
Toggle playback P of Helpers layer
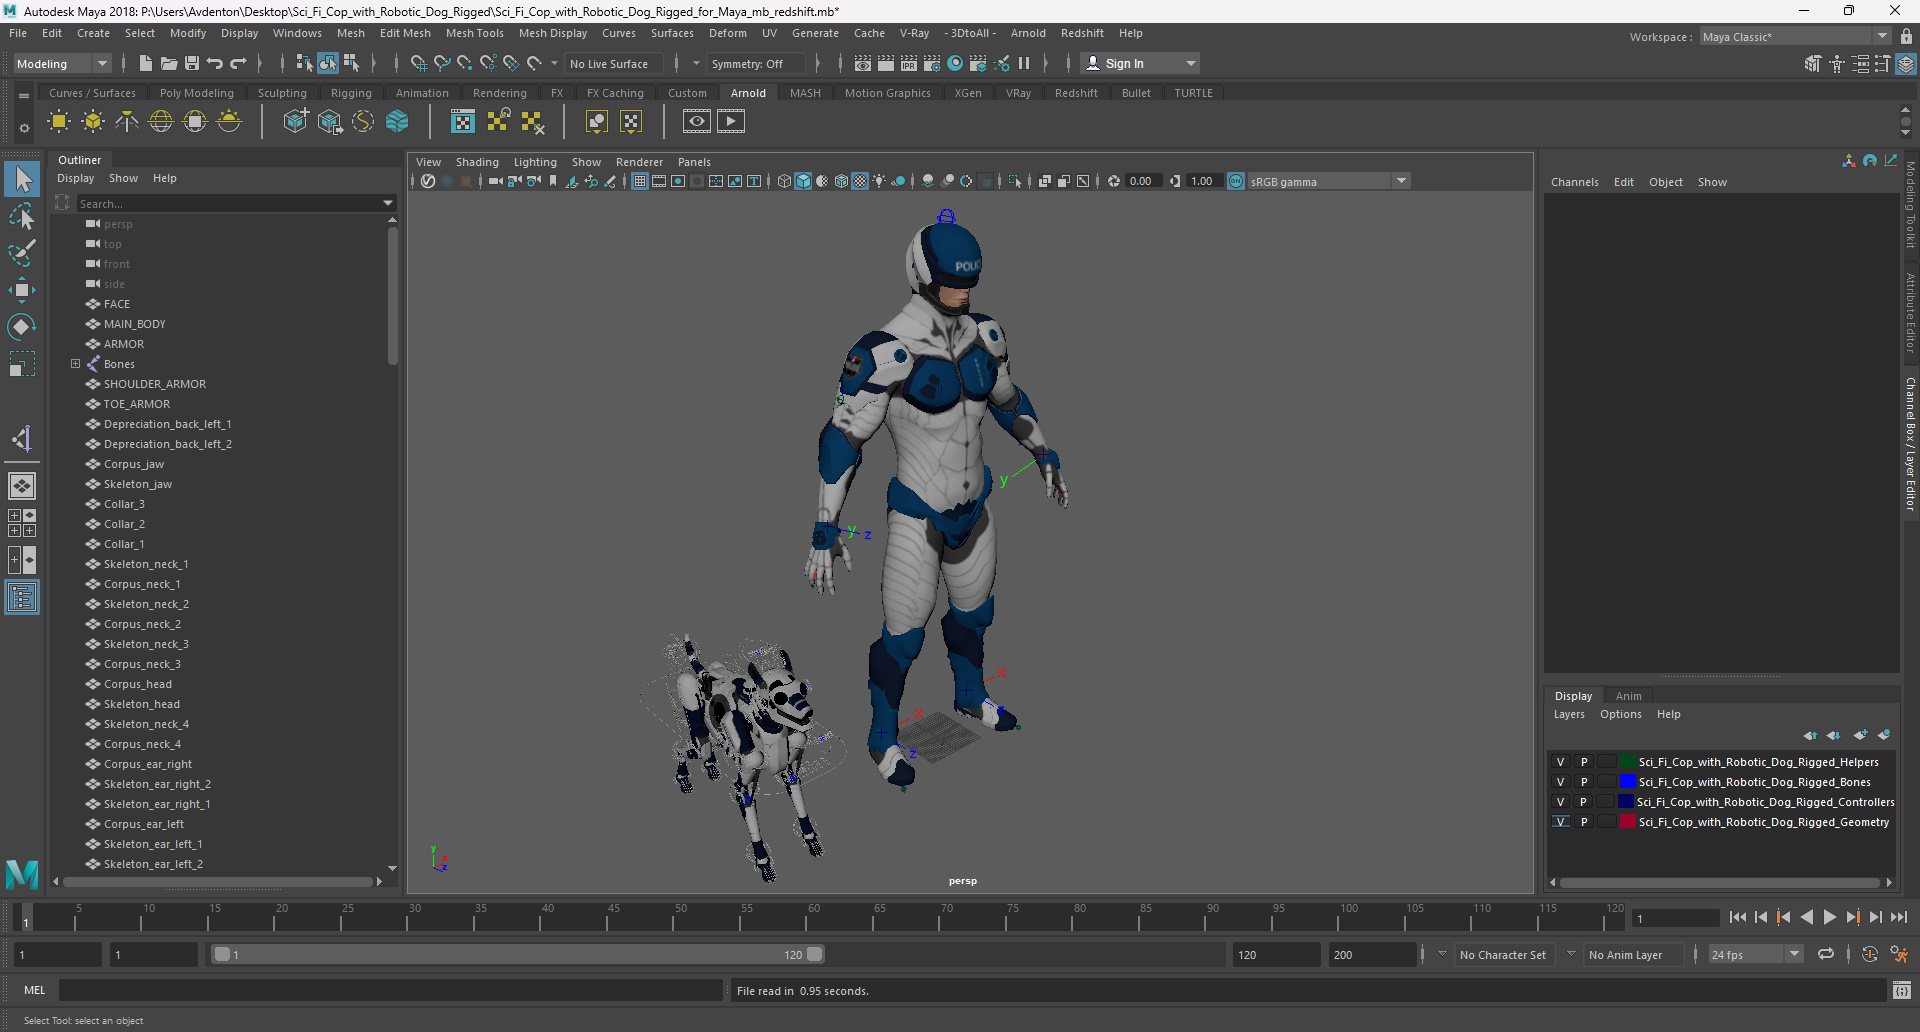pos(1584,762)
